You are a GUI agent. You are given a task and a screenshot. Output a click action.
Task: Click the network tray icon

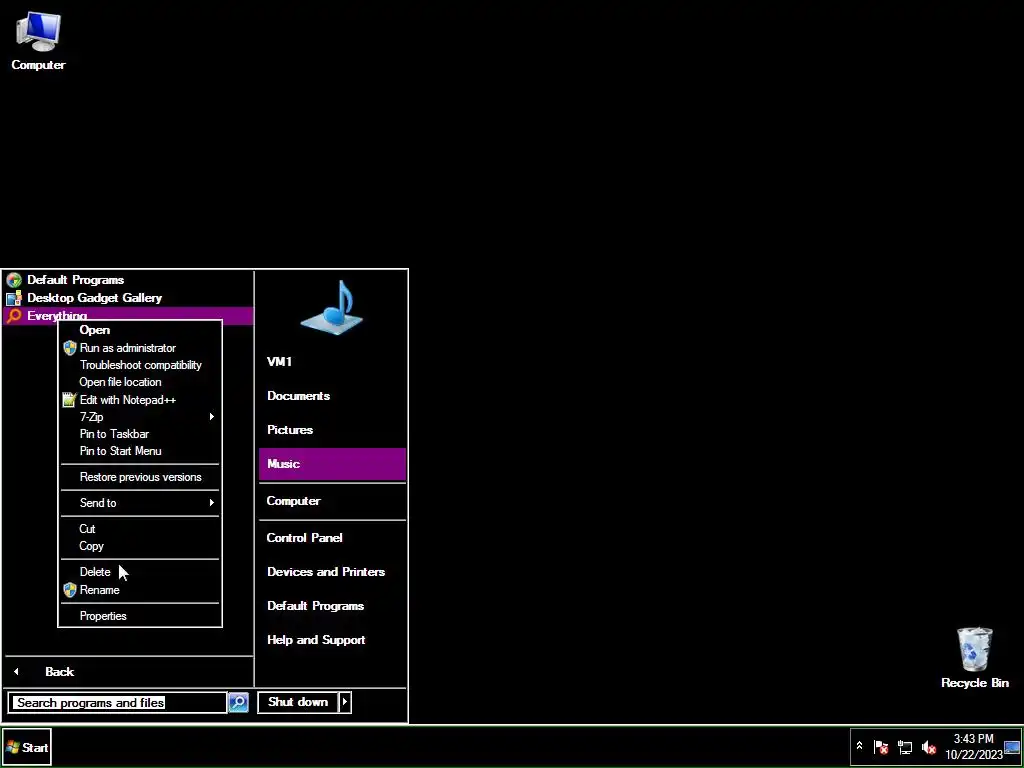[905, 747]
